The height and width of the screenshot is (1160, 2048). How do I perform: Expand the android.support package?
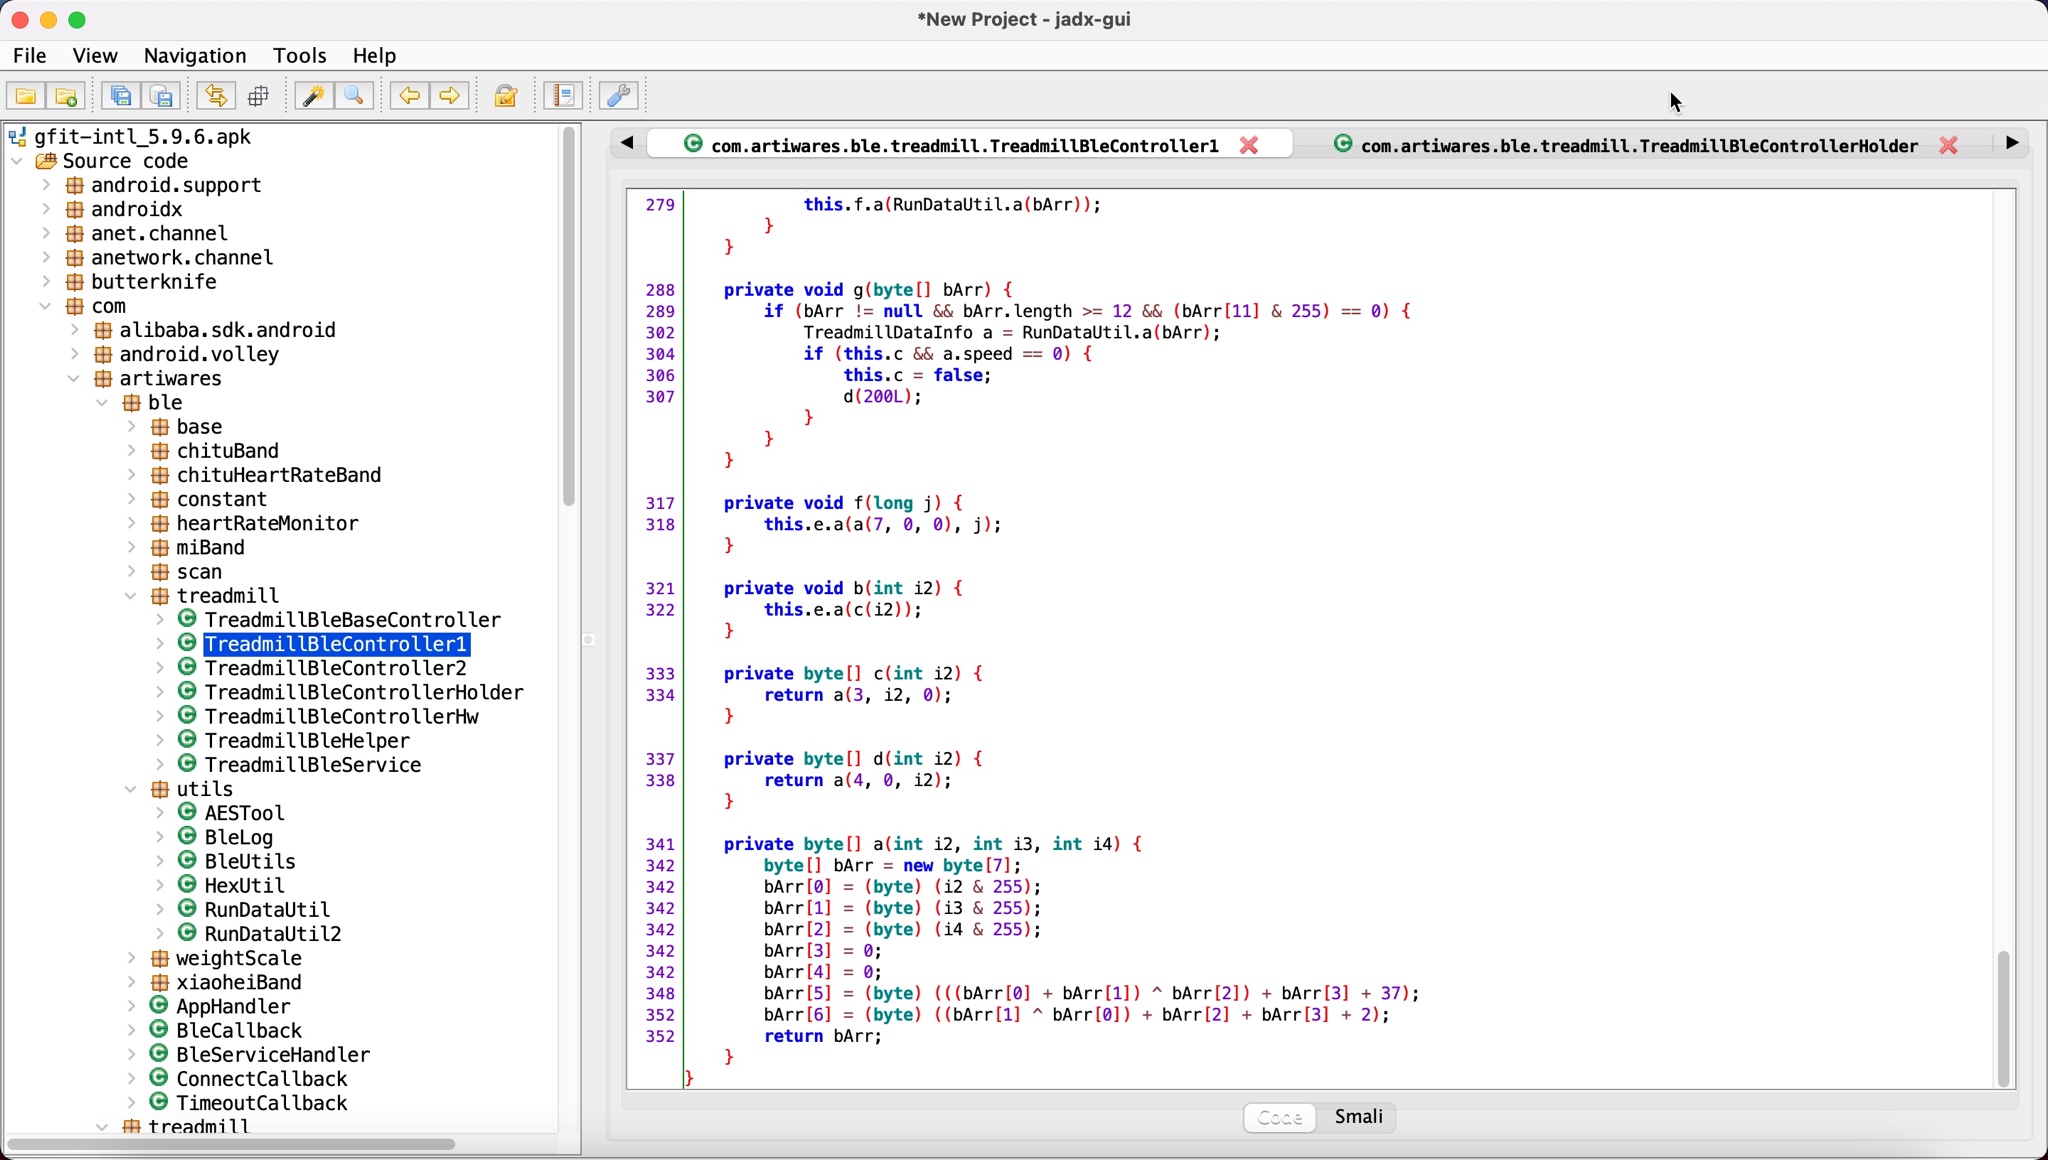pos(46,185)
